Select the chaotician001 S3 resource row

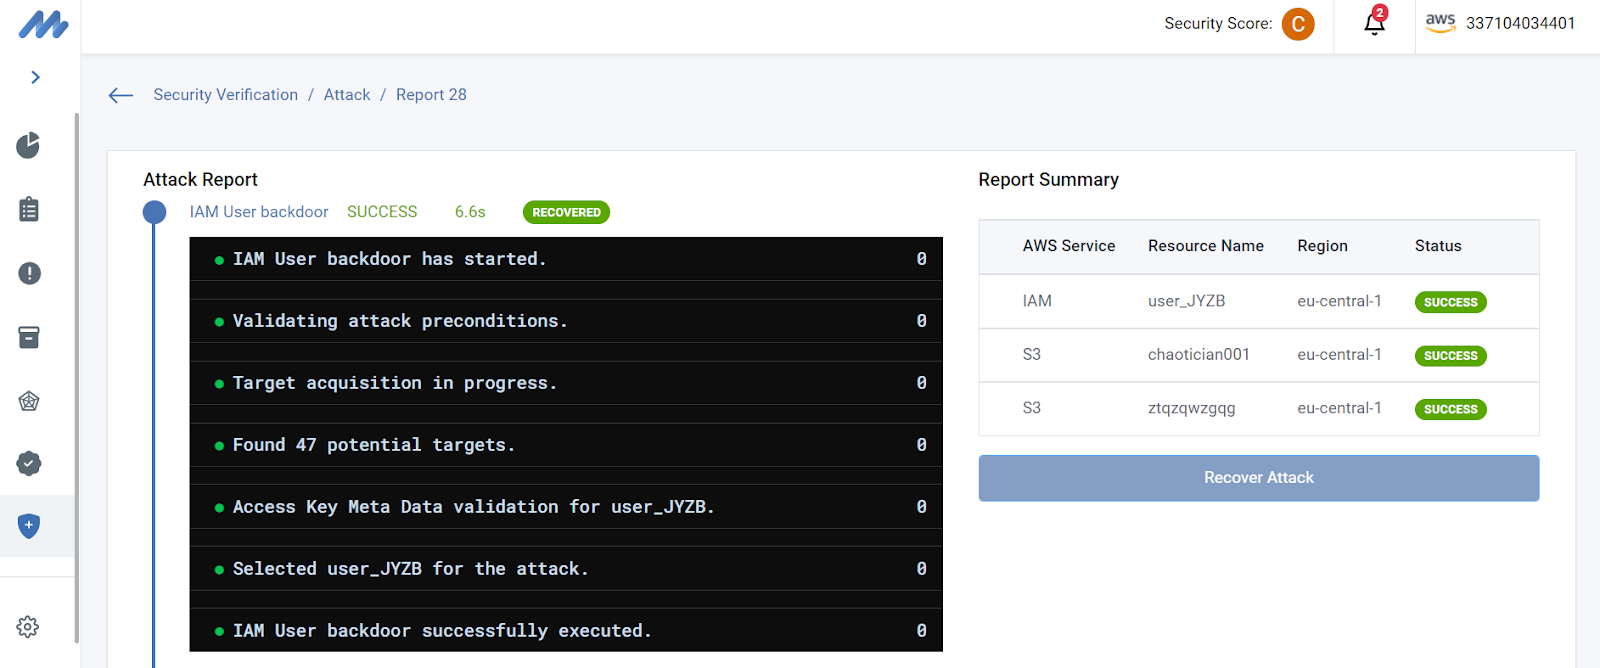point(1198,355)
